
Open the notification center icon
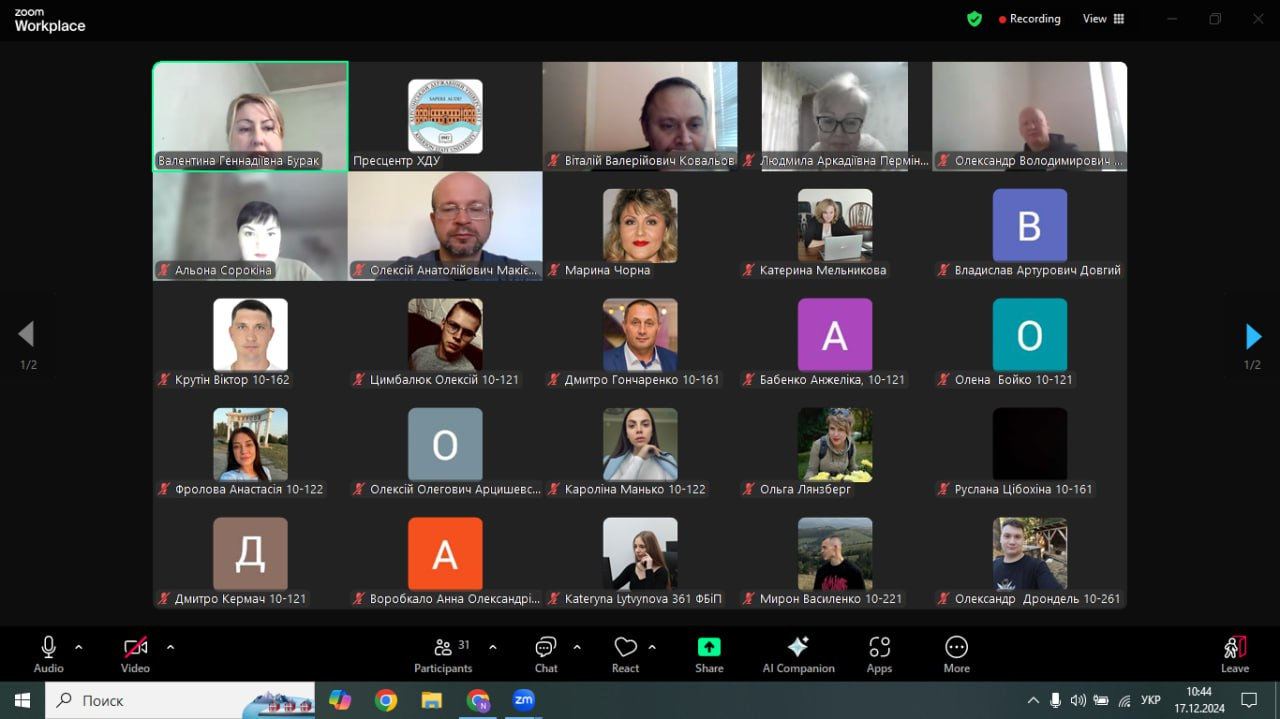pyautogui.click(x=1248, y=700)
